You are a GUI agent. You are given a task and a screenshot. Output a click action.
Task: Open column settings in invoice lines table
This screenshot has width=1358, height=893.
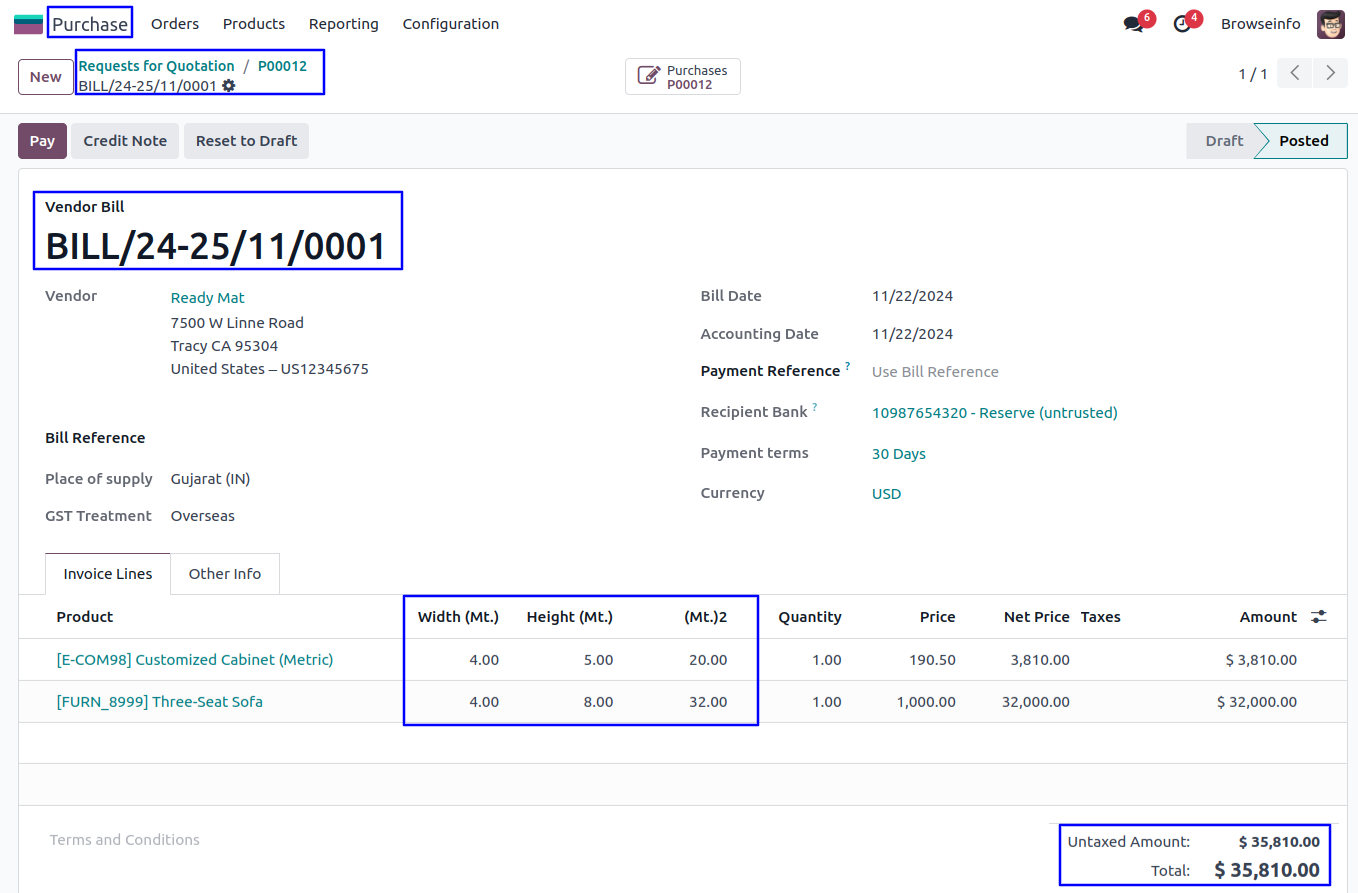pyautogui.click(x=1319, y=617)
